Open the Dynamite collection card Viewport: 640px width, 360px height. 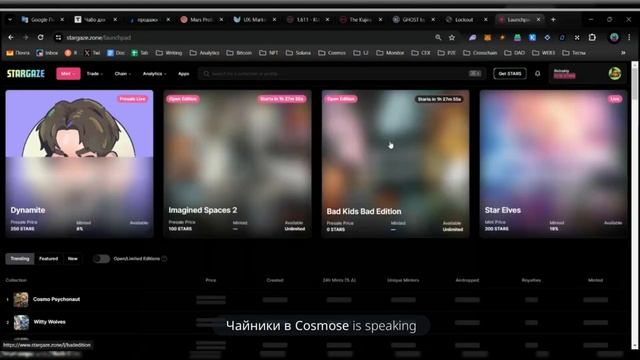pos(80,164)
